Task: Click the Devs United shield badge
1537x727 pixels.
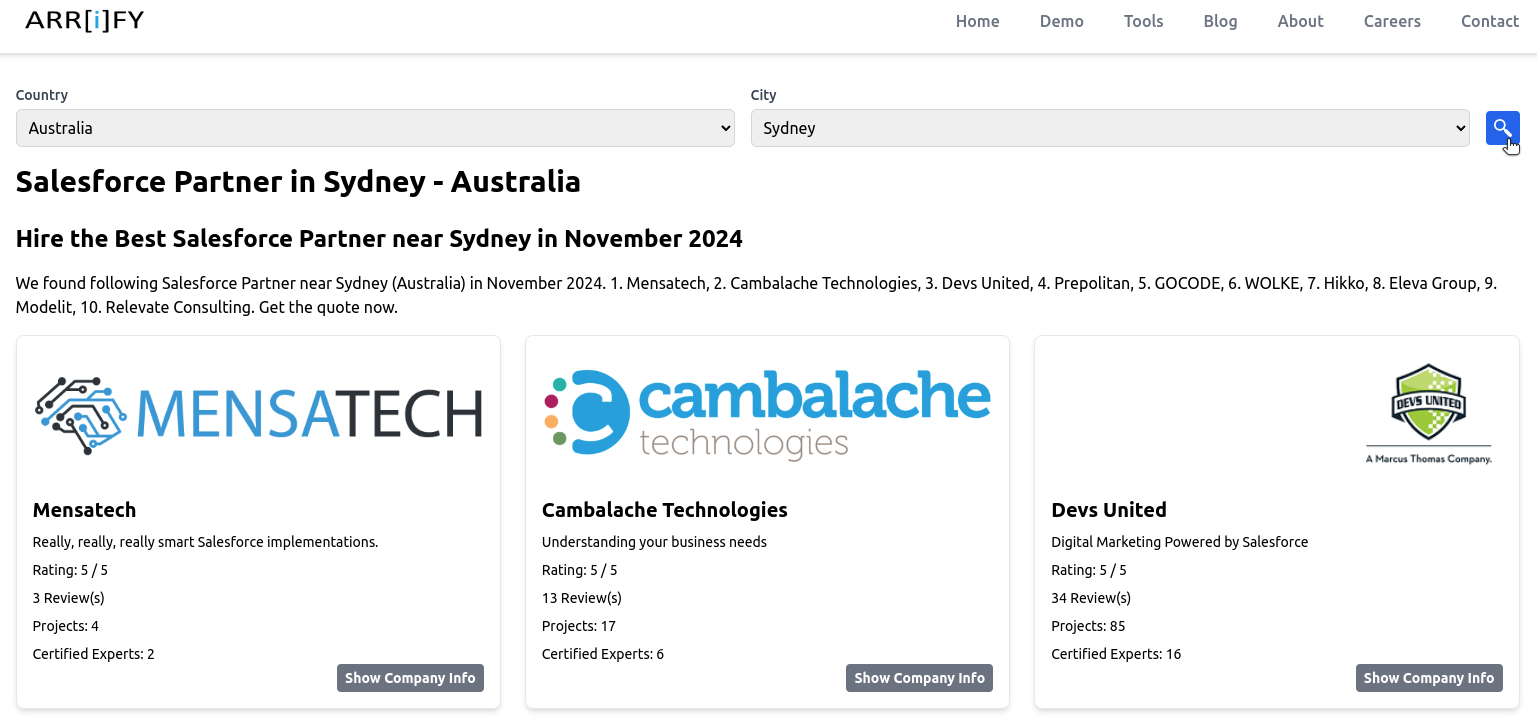Action: tap(1428, 405)
